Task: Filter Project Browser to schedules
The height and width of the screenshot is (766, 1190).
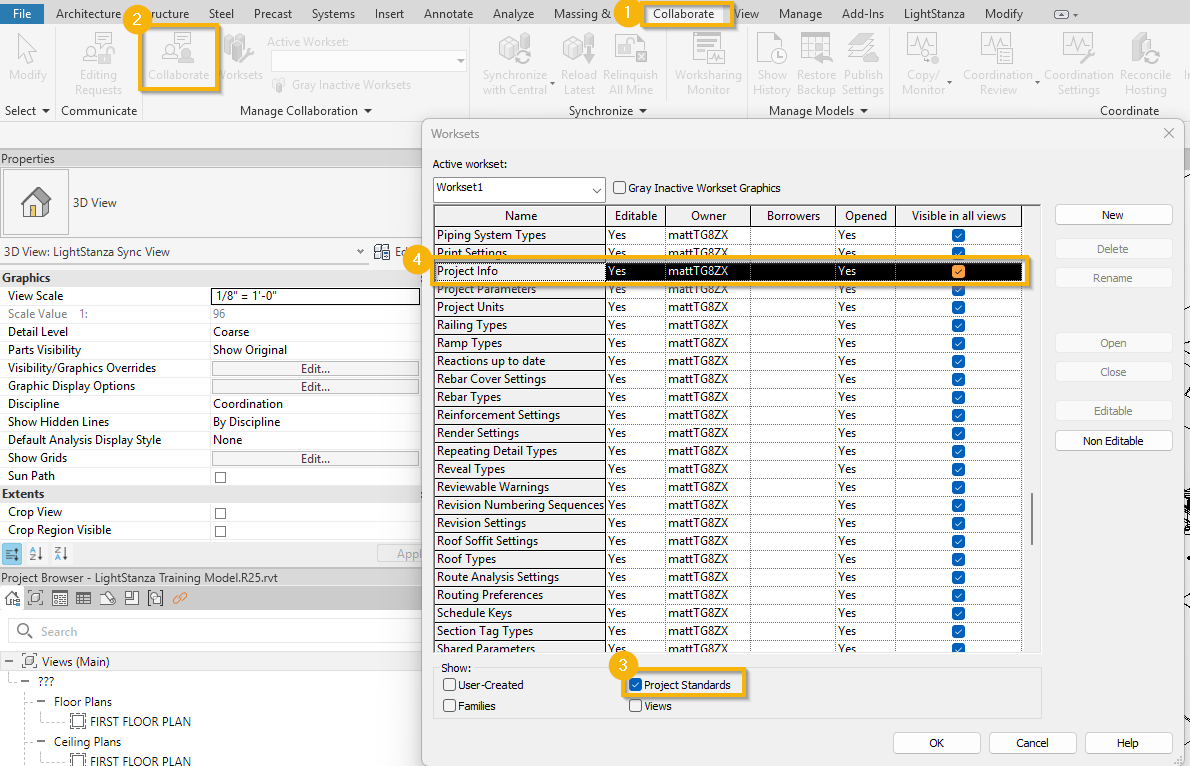Action: pos(83,598)
